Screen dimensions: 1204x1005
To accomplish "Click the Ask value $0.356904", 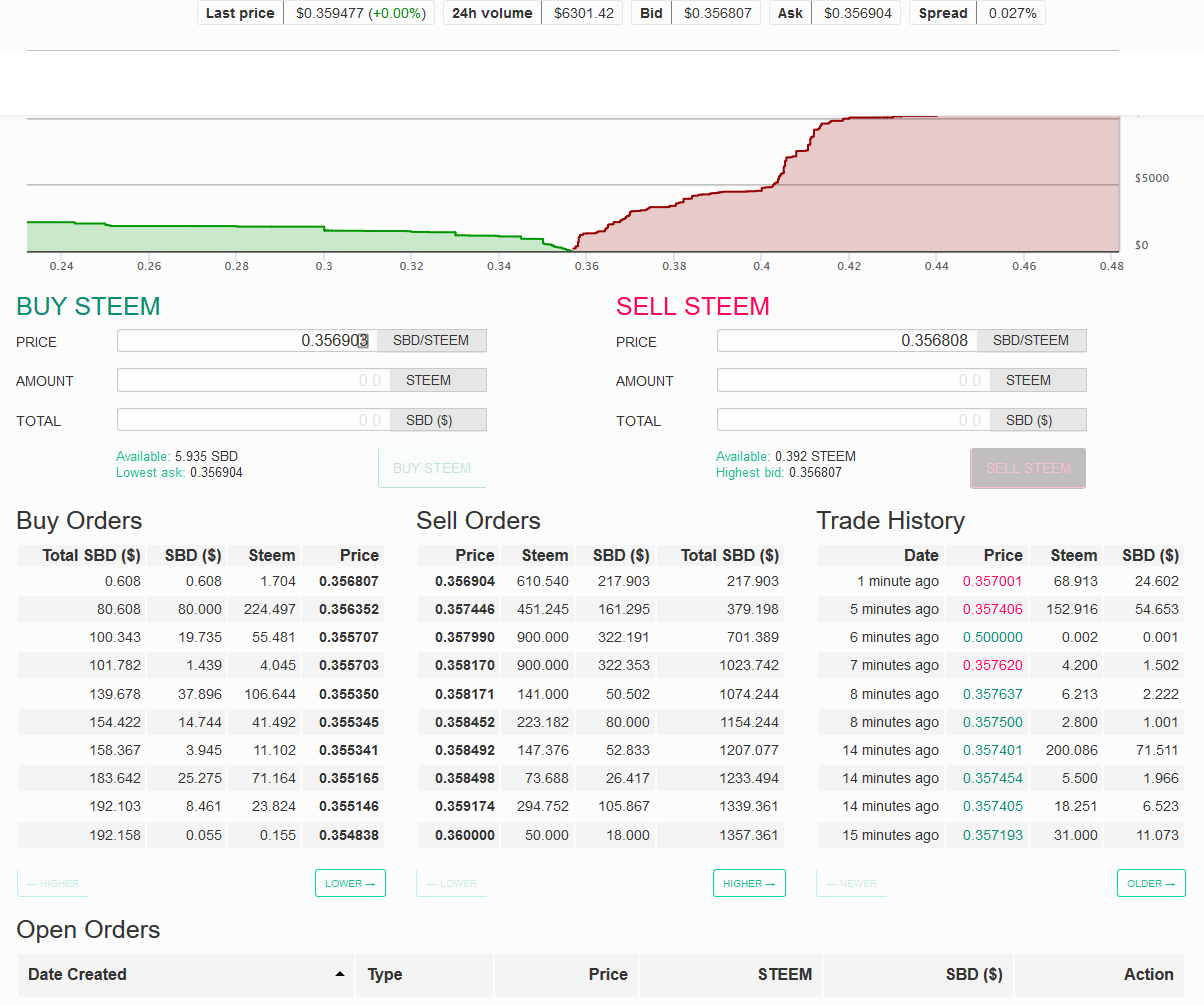I will click(x=856, y=13).
